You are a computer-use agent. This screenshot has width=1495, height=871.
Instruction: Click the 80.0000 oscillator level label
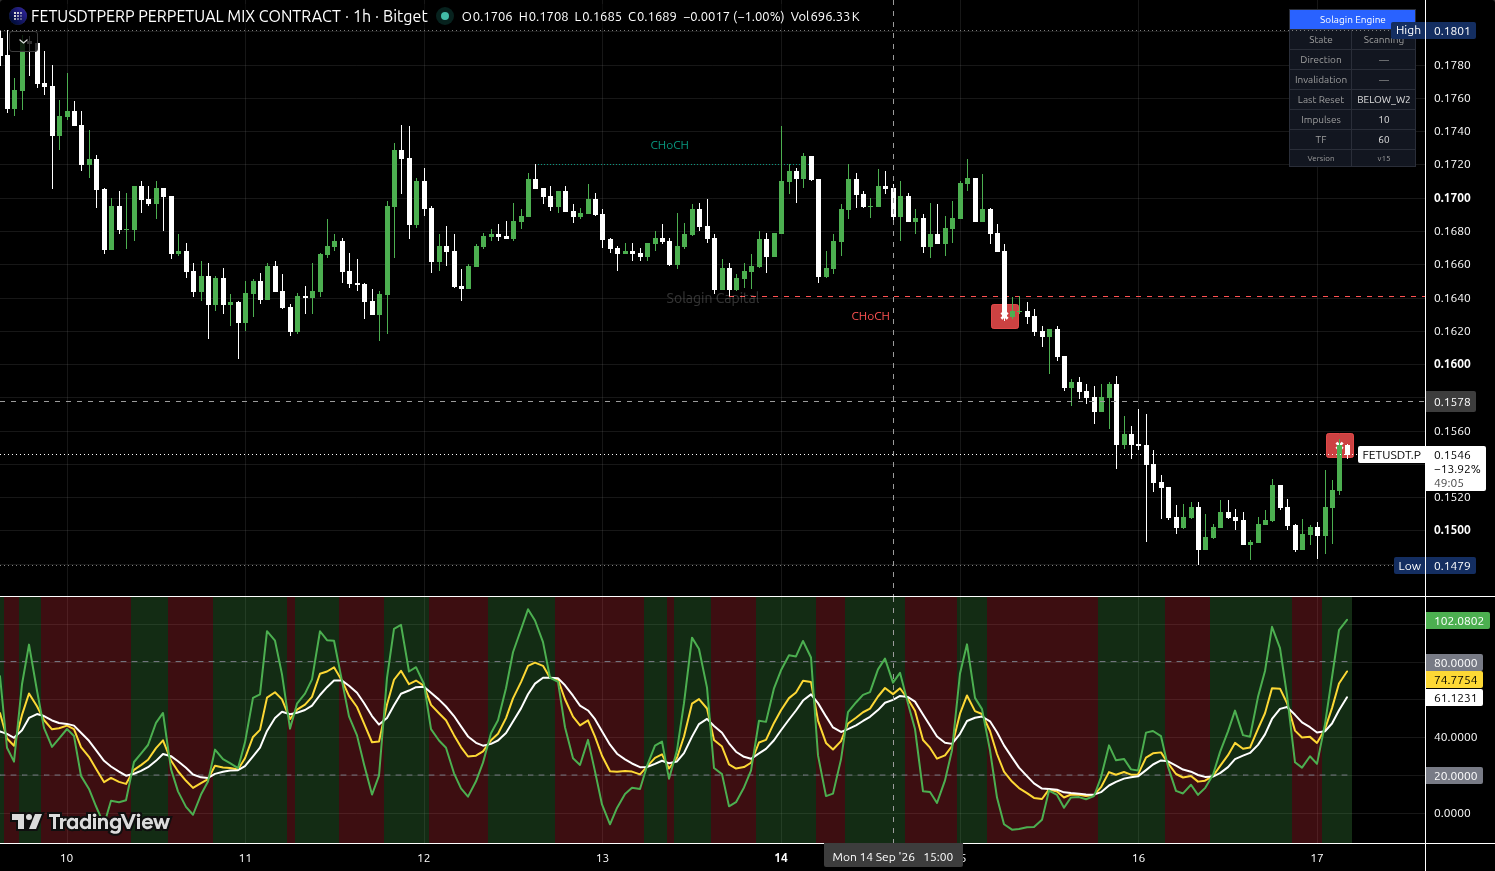1455,663
